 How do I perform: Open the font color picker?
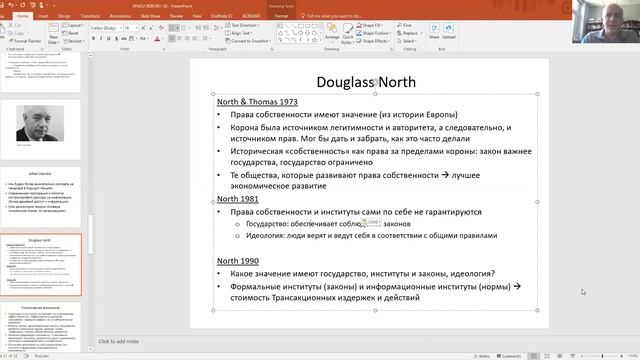point(158,38)
